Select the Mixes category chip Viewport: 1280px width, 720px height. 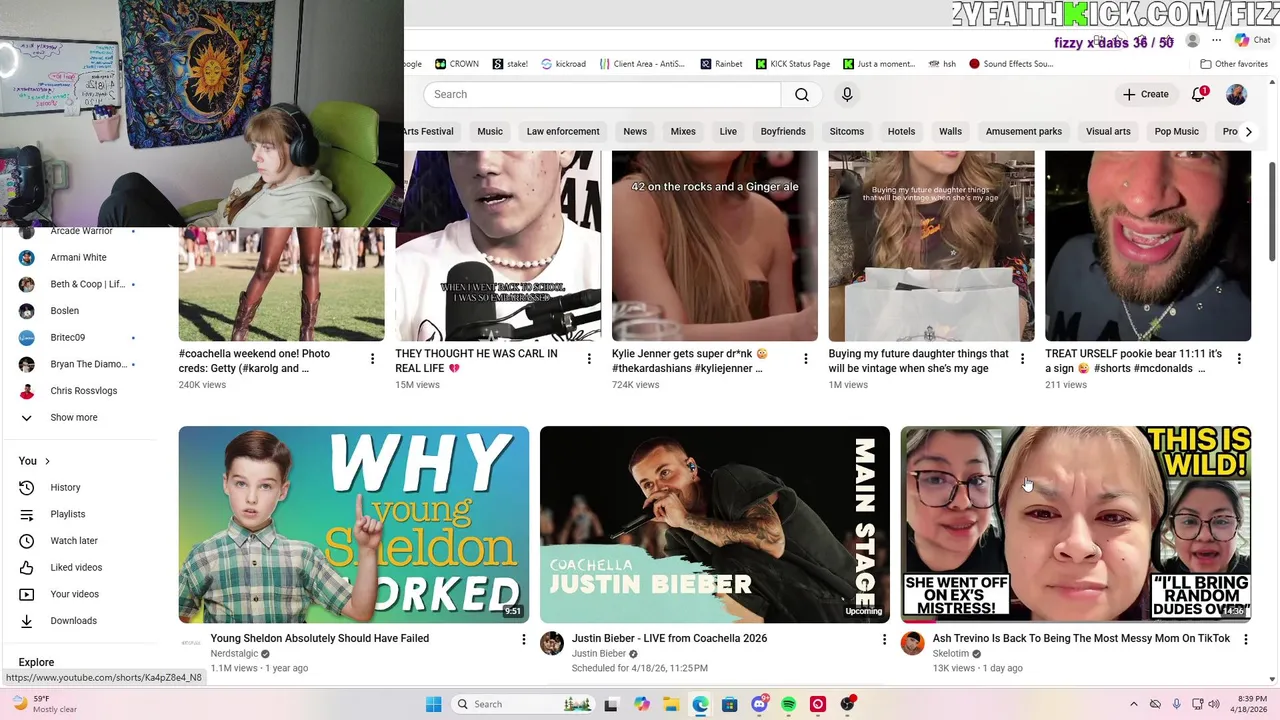pyautogui.click(x=683, y=131)
